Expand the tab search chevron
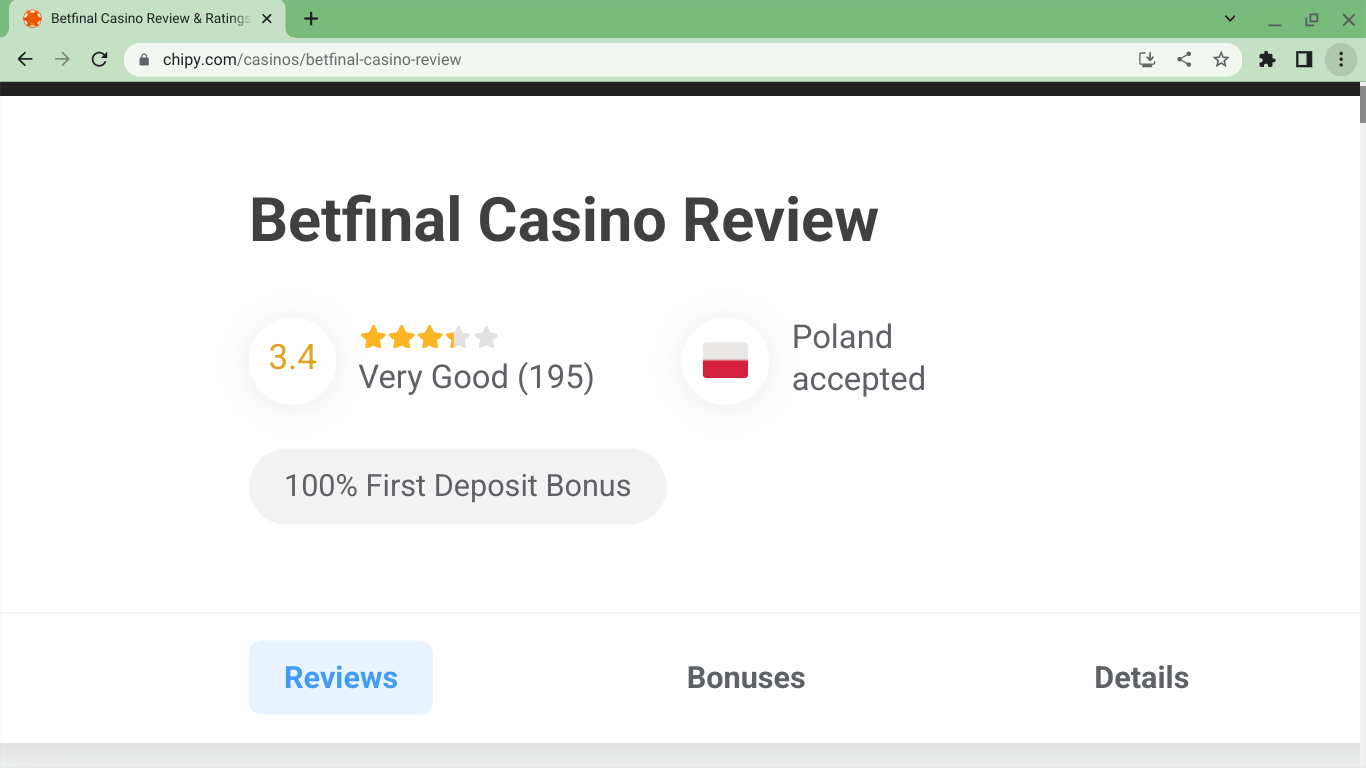 click(1230, 19)
